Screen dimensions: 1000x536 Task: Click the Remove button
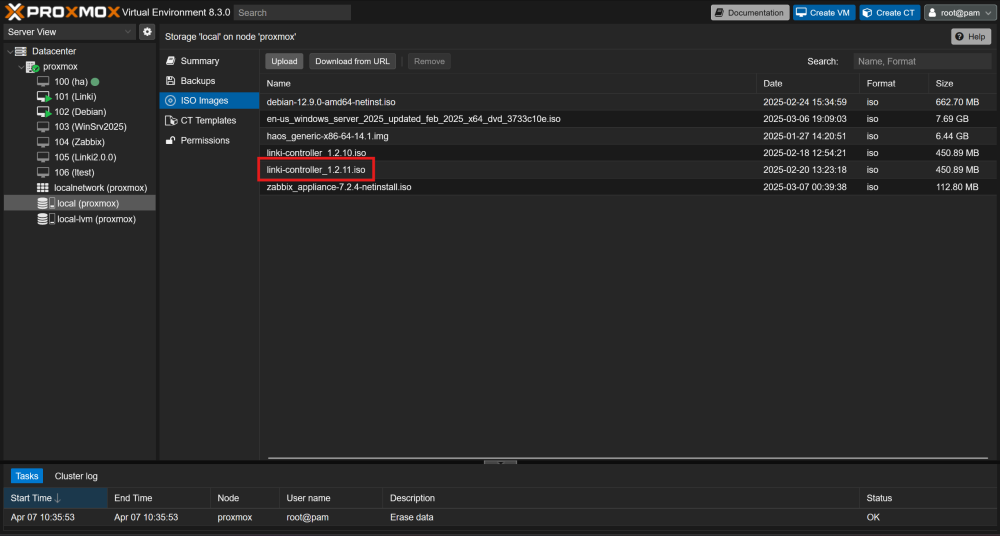point(429,61)
